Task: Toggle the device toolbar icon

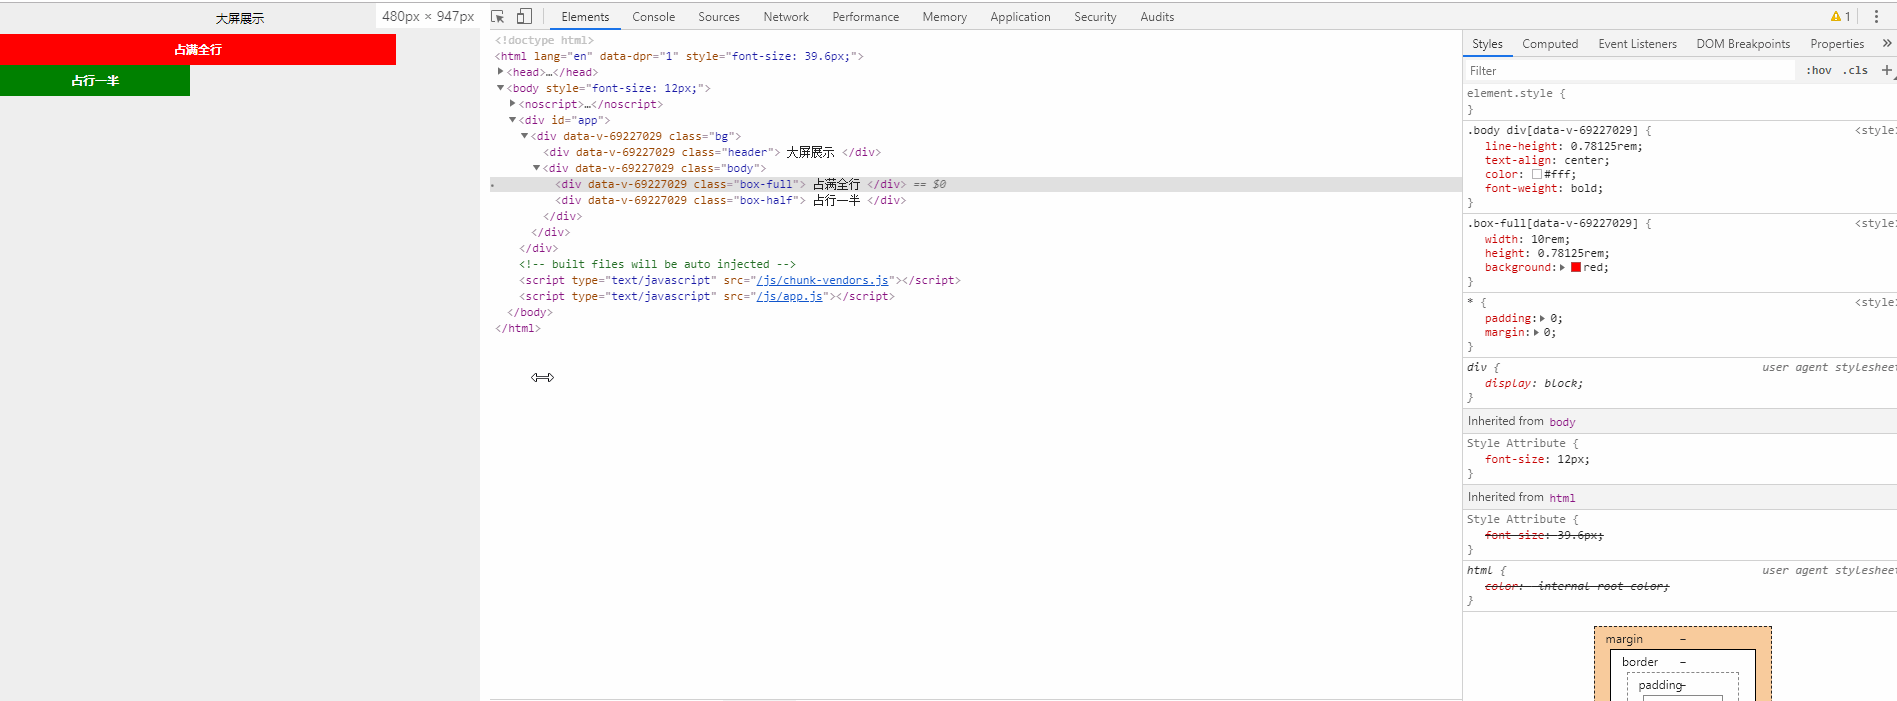Action: (524, 17)
